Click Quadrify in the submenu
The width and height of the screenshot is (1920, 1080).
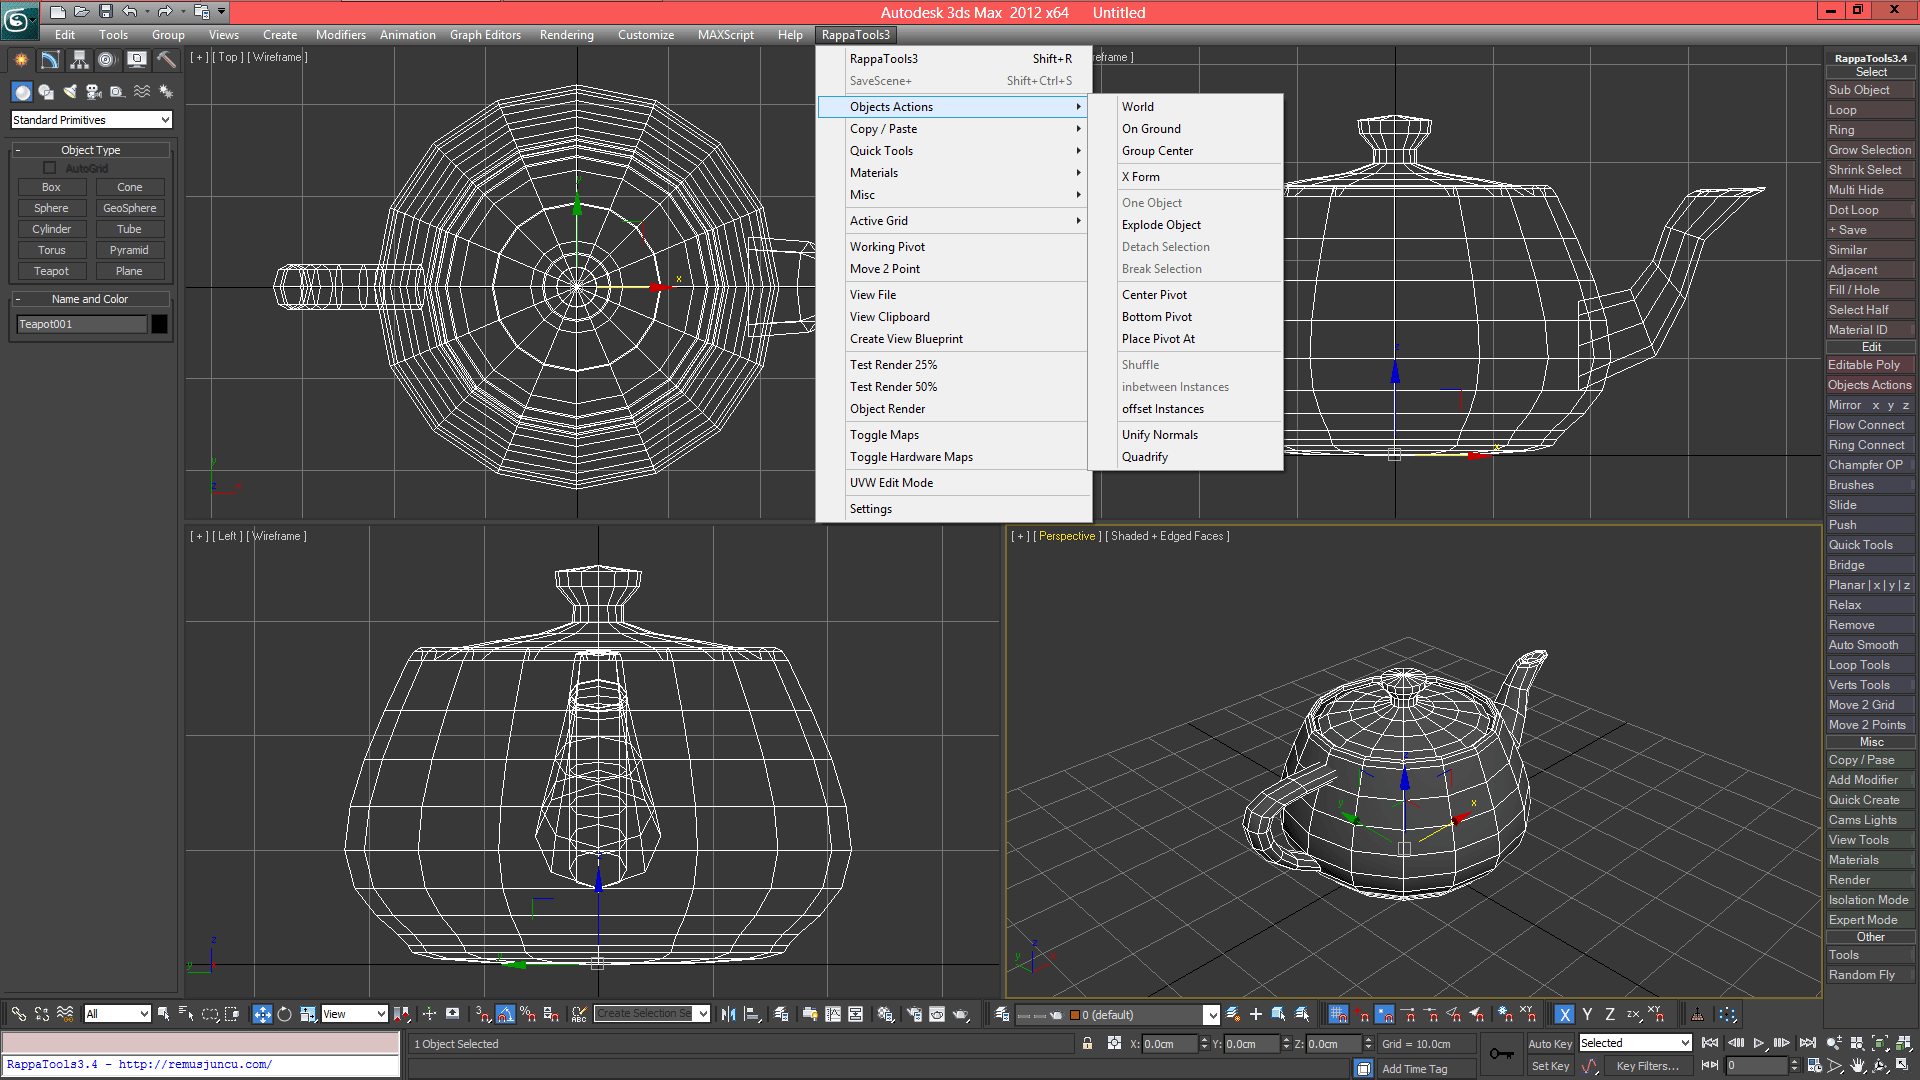coord(1143,456)
